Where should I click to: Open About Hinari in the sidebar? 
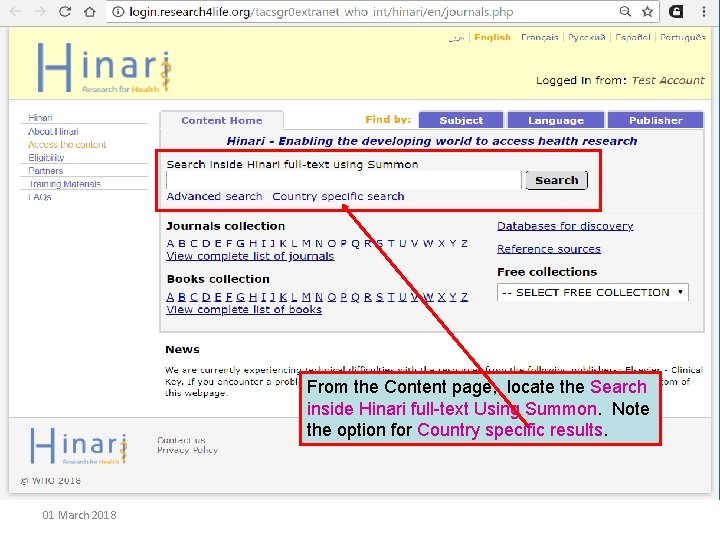pos(53,131)
